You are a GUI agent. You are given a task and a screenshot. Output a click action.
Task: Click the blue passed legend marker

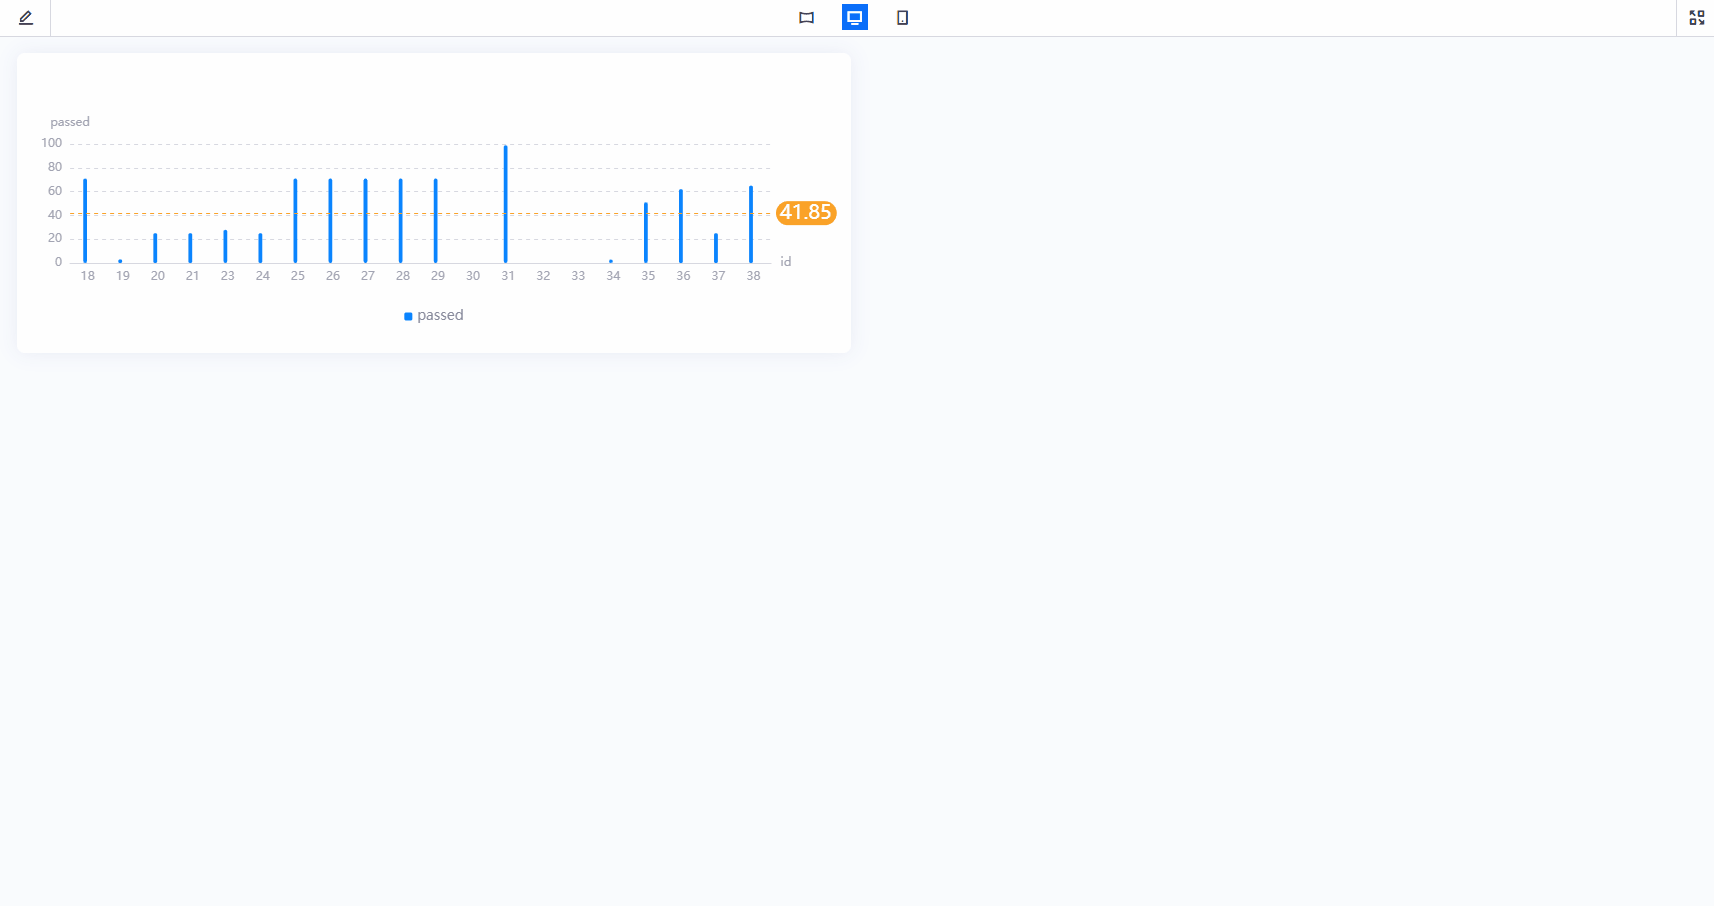point(407,315)
